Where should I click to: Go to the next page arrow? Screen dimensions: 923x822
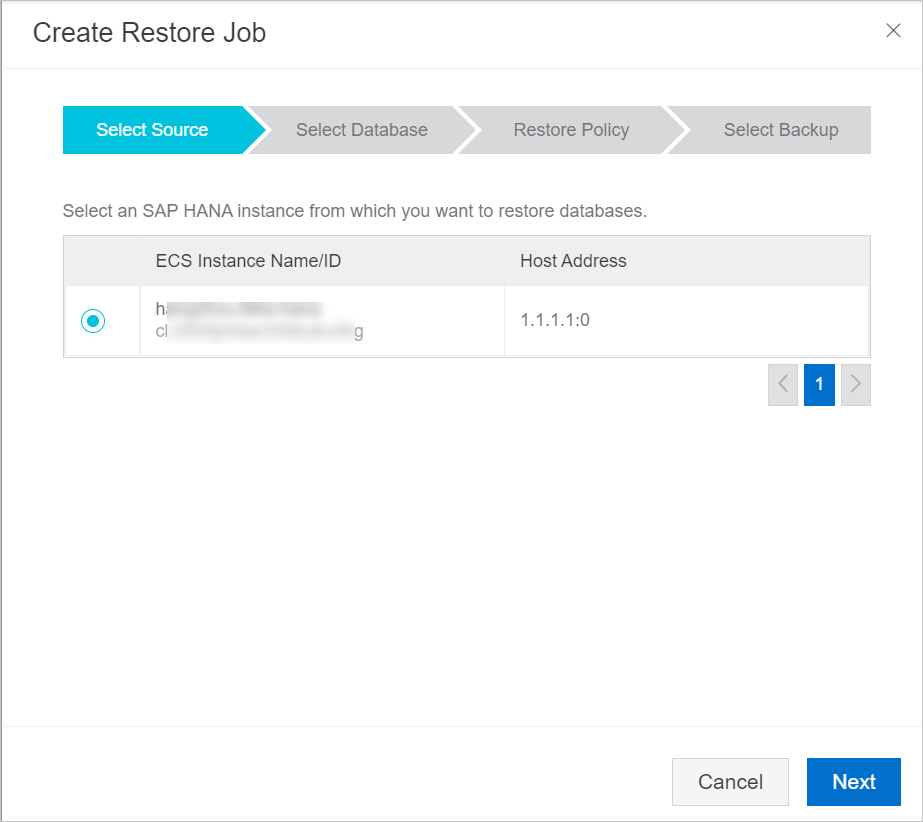pos(856,384)
